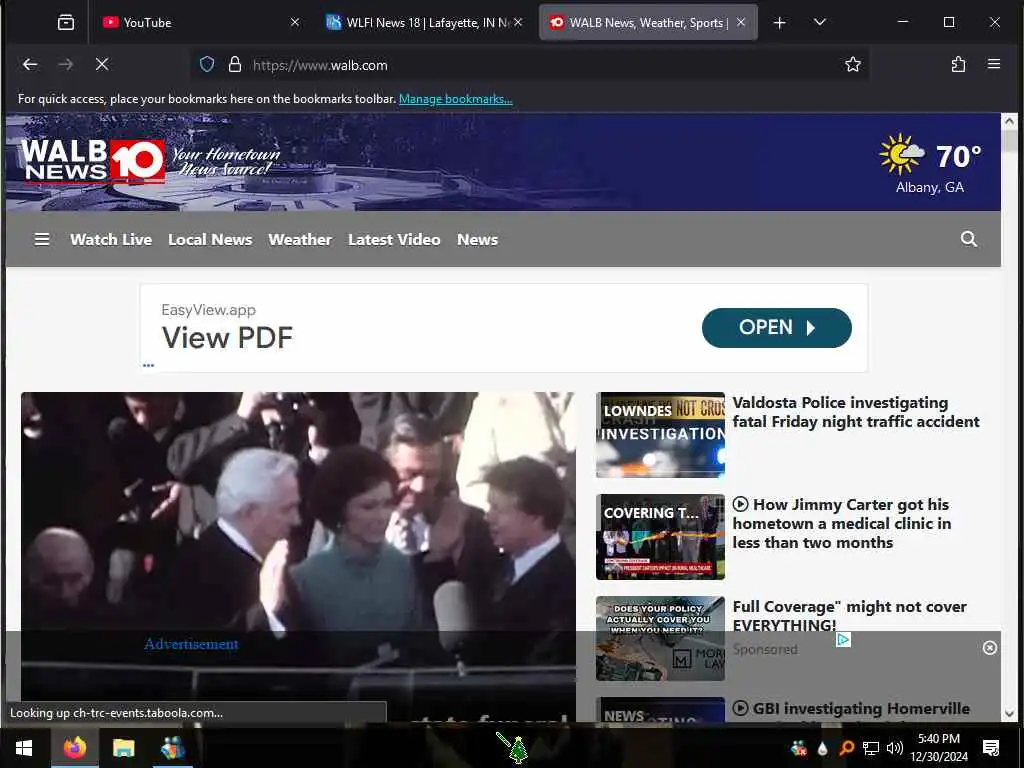List all tabs via the dropdown chevron
Image resolution: width=1024 pixels, height=768 pixels.
click(820, 22)
